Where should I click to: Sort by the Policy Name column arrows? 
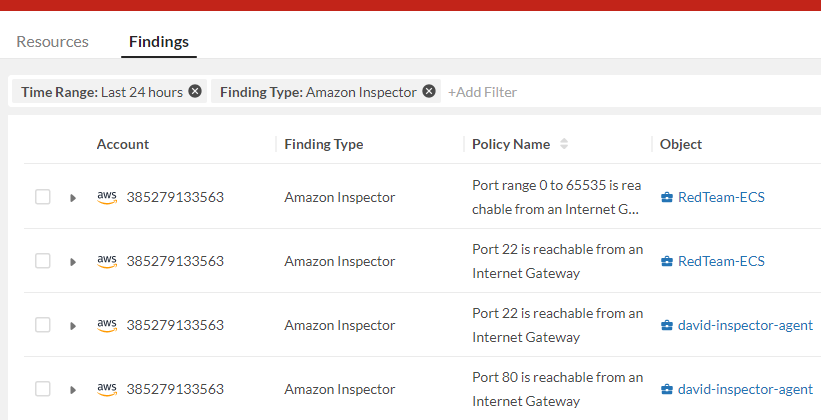pos(564,144)
